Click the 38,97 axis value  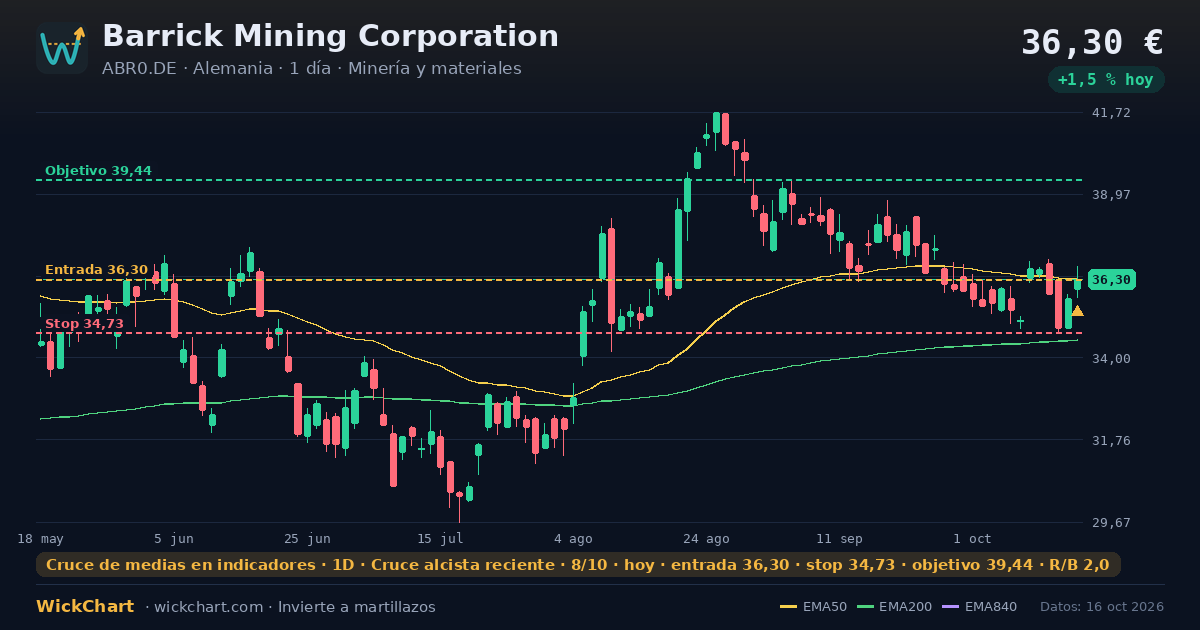pos(1110,195)
